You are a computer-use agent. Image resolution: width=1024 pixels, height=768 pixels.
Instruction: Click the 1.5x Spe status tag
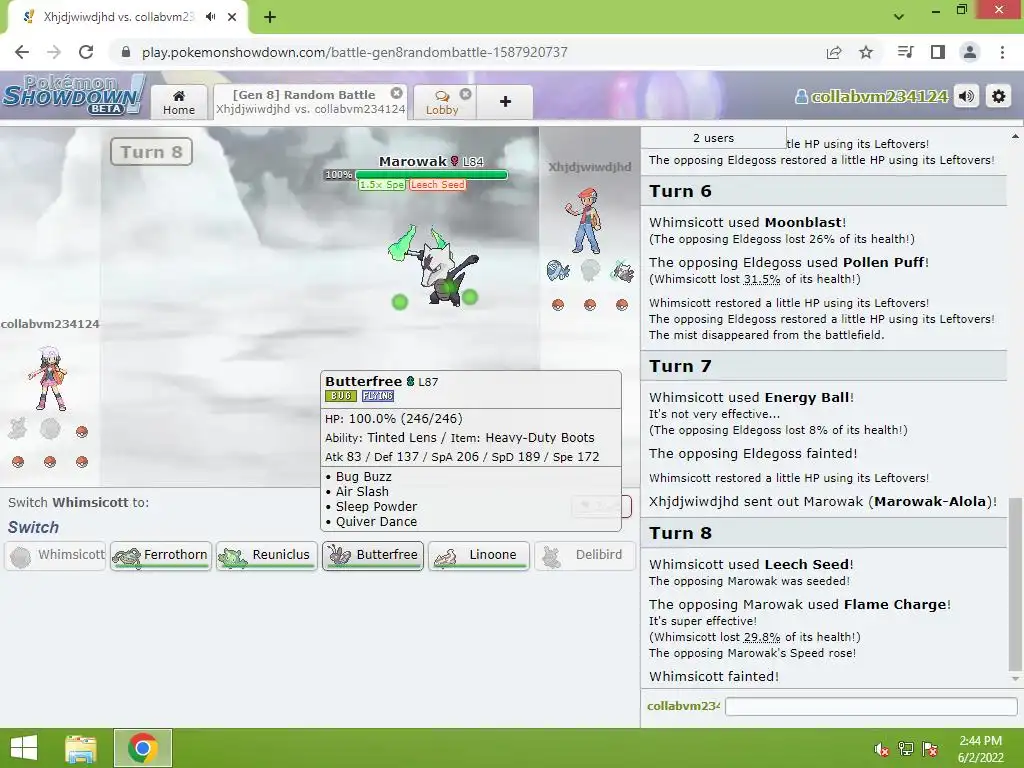pyautogui.click(x=382, y=185)
